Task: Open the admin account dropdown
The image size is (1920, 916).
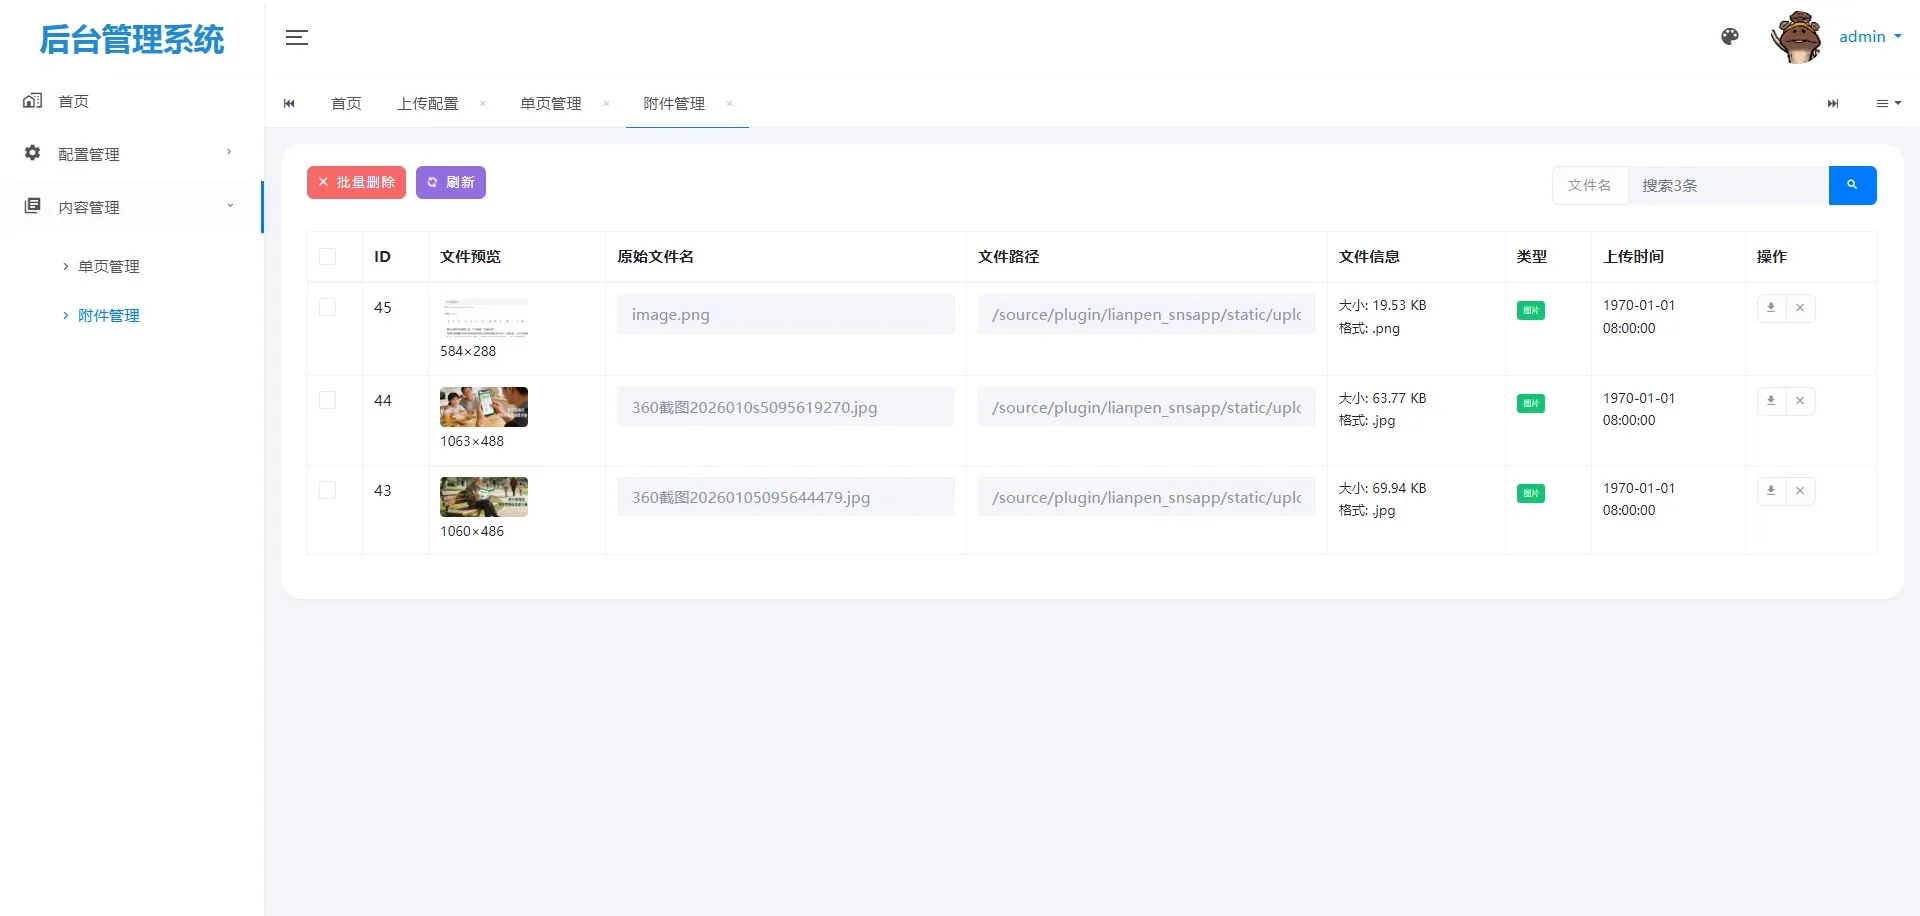Action: click(1868, 36)
